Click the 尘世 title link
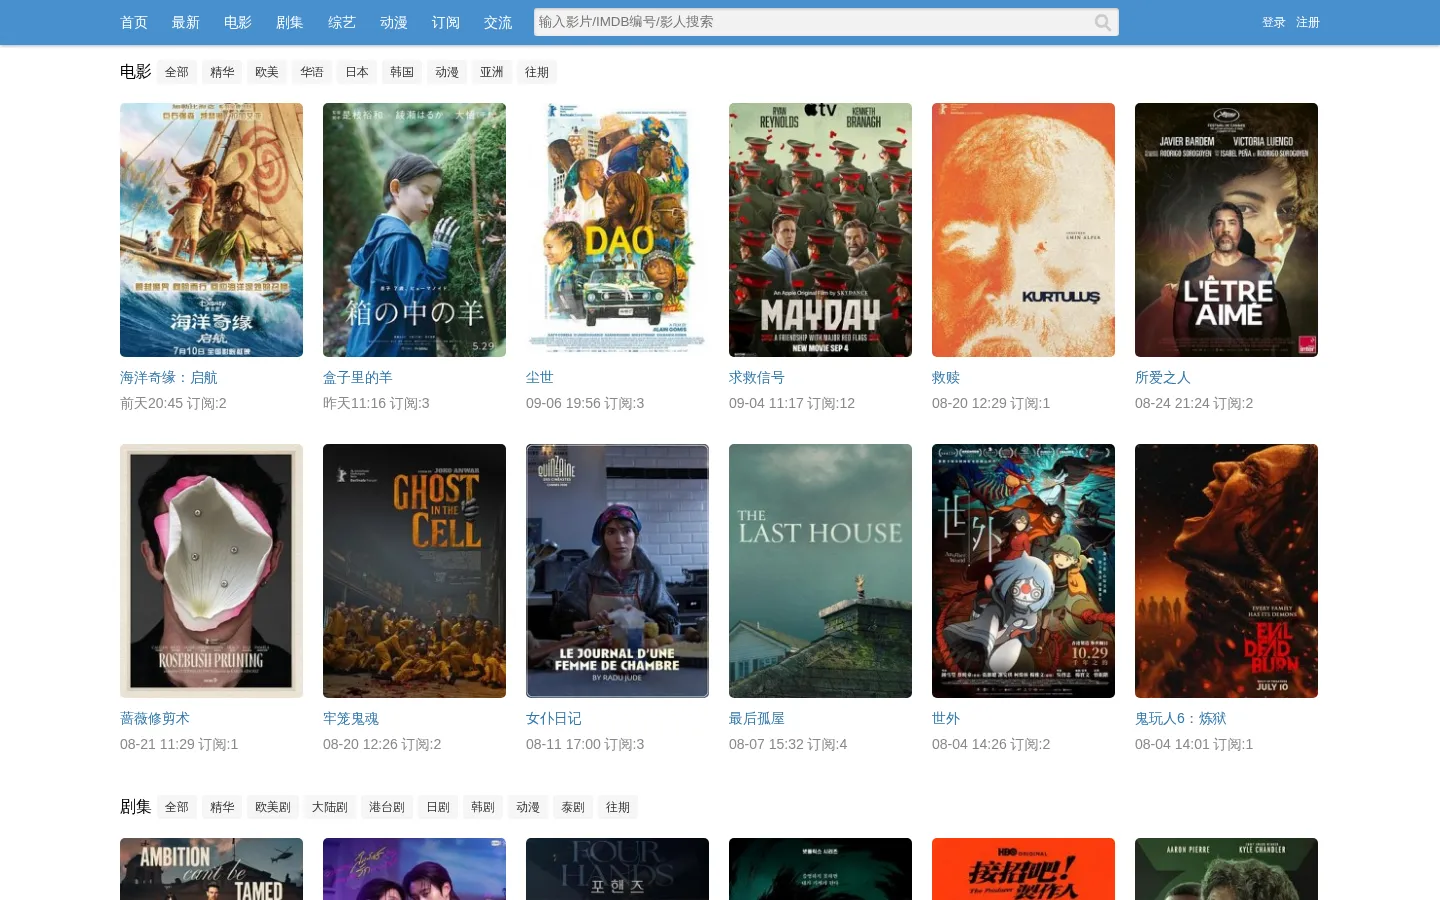1440x900 pixels. [x=540, y=377]
